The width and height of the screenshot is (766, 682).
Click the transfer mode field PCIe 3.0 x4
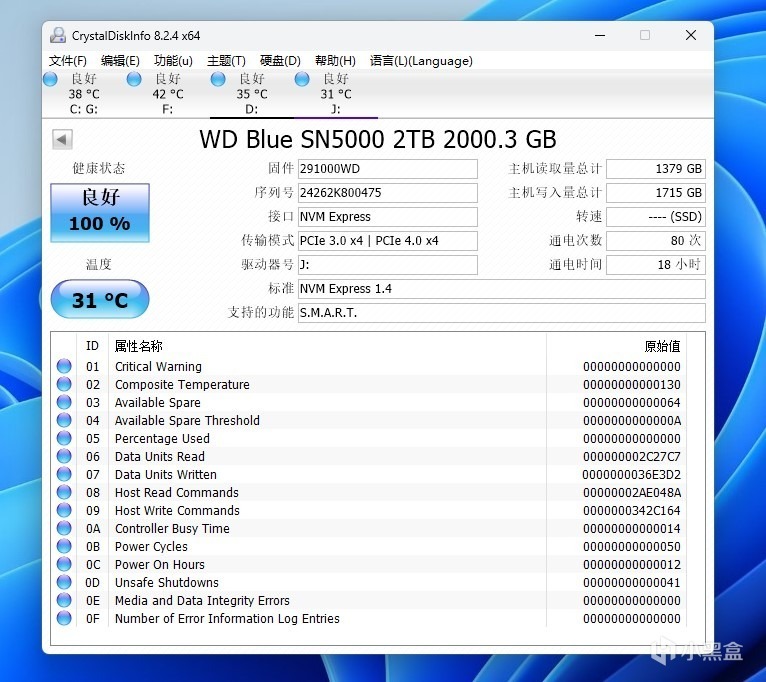click(387, 241)
